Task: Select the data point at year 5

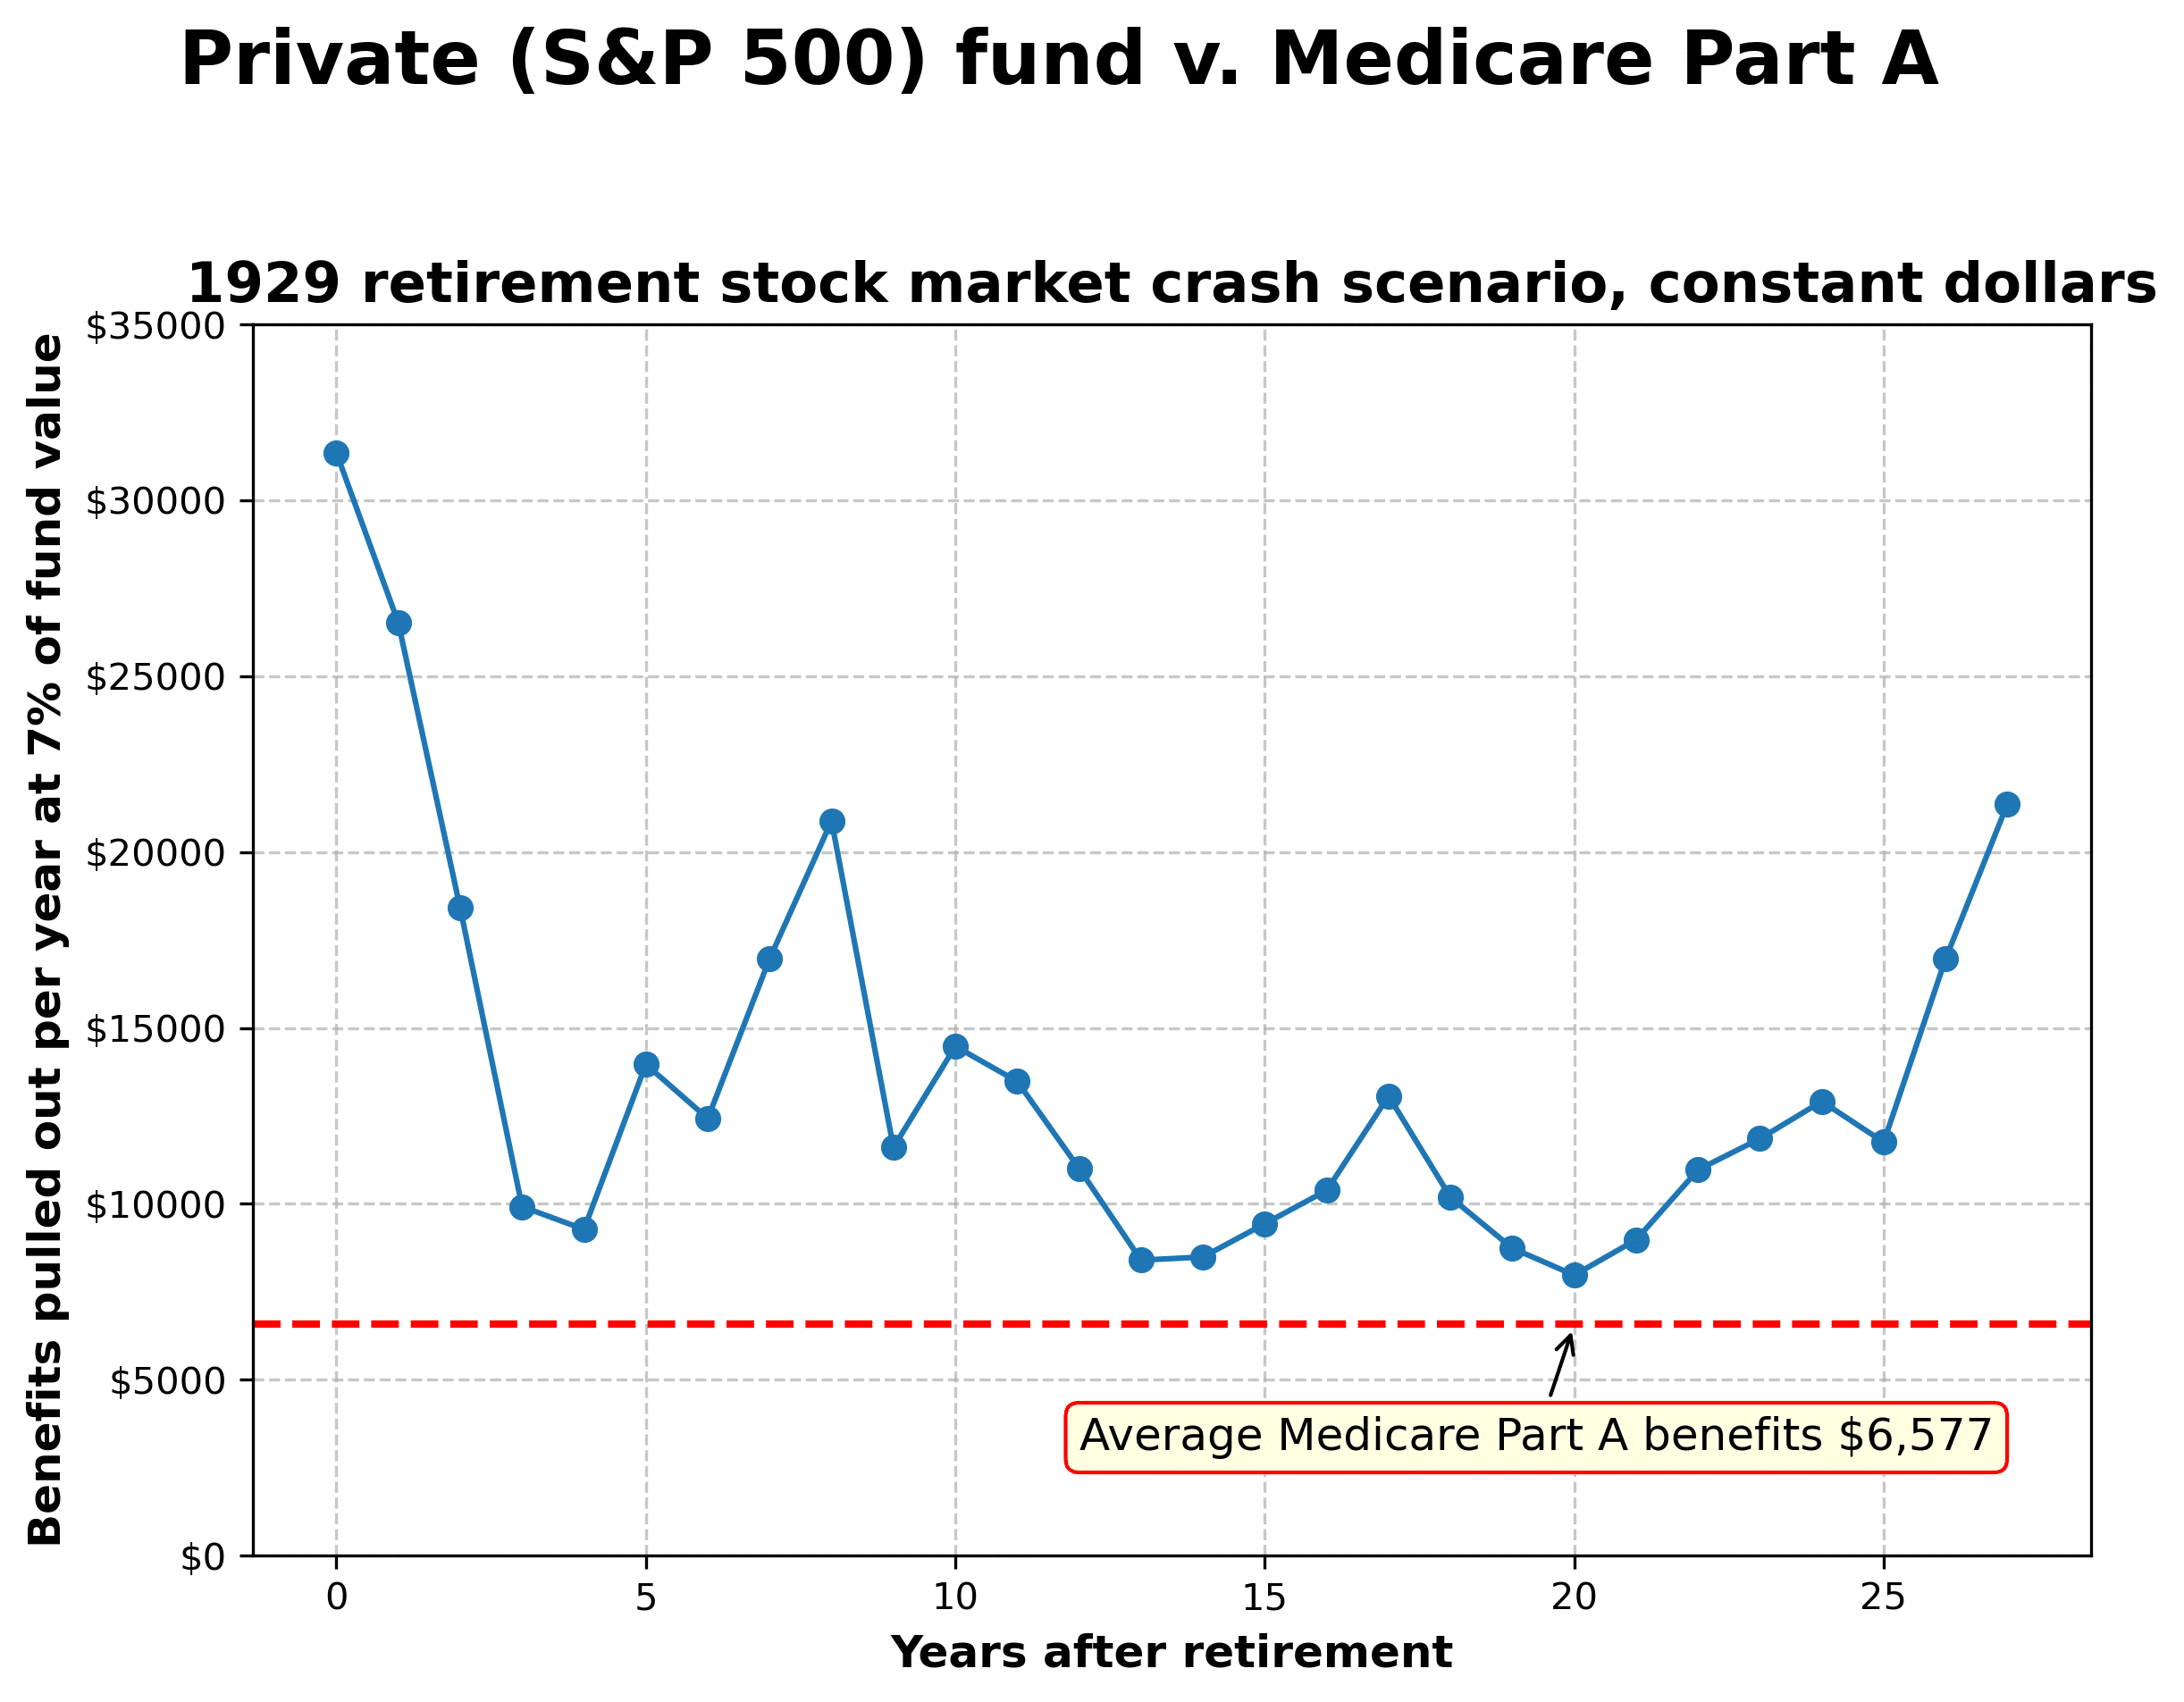Action: point(646,1063)
